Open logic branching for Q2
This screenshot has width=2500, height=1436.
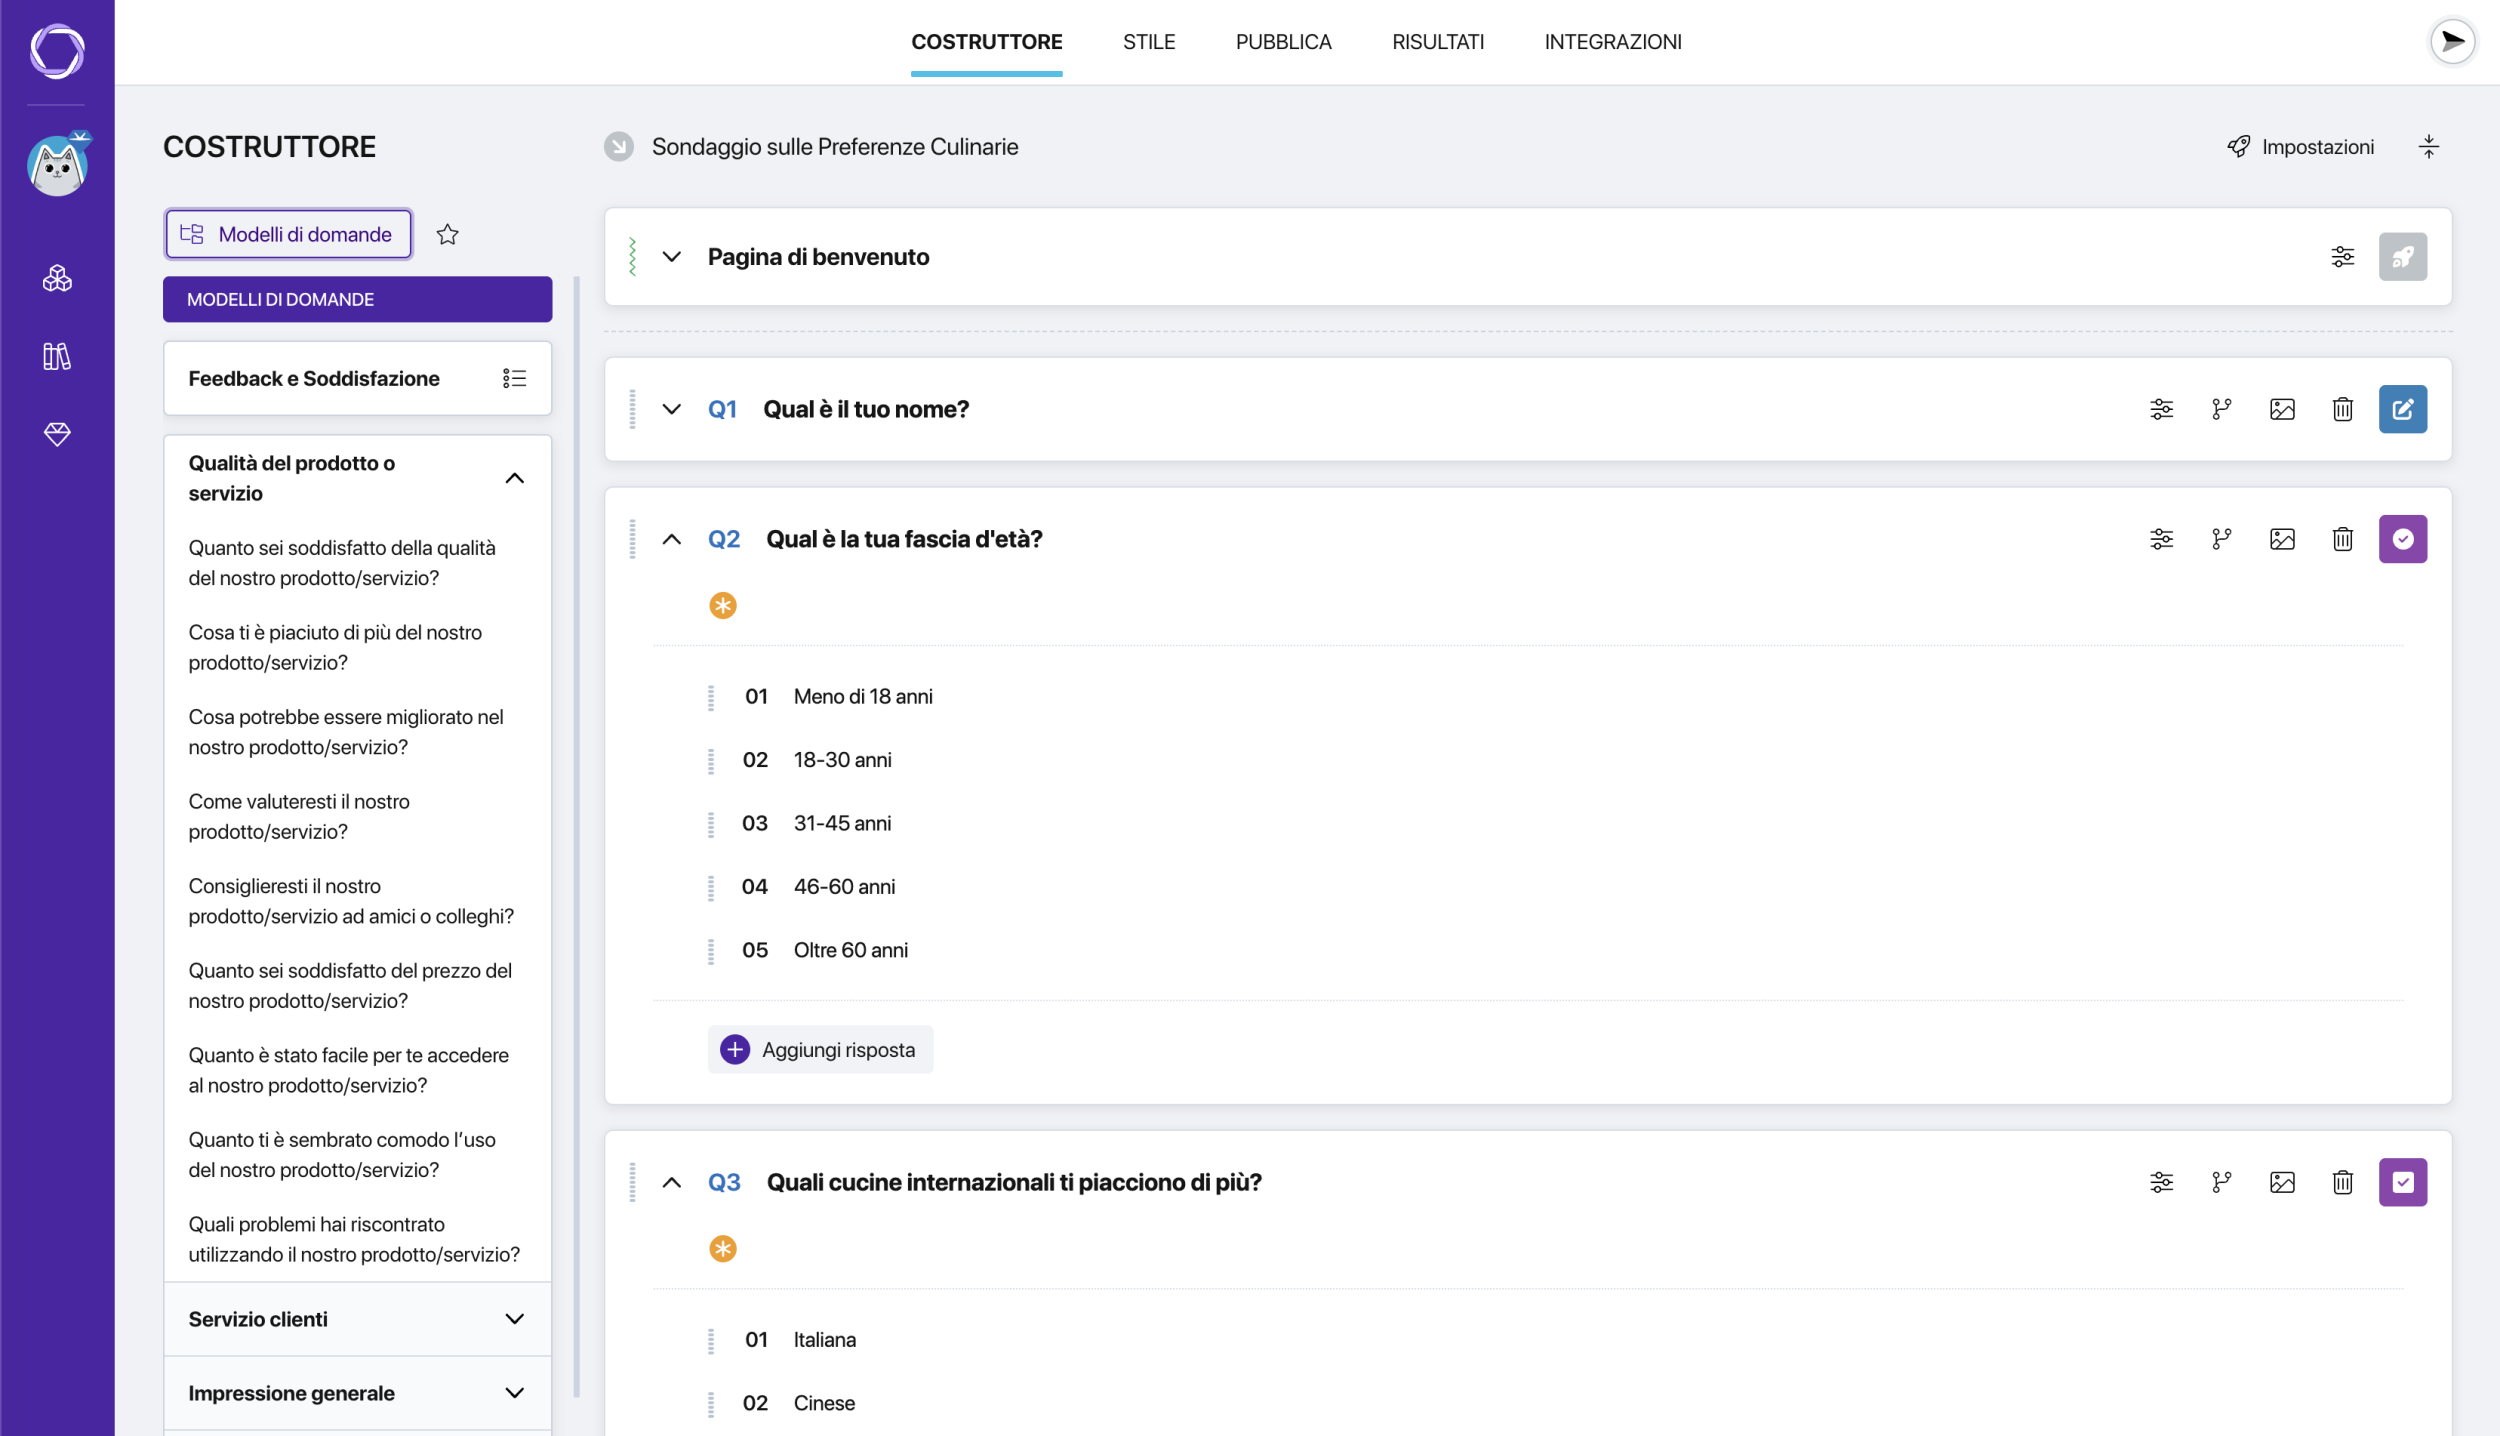click(2222, 539)
